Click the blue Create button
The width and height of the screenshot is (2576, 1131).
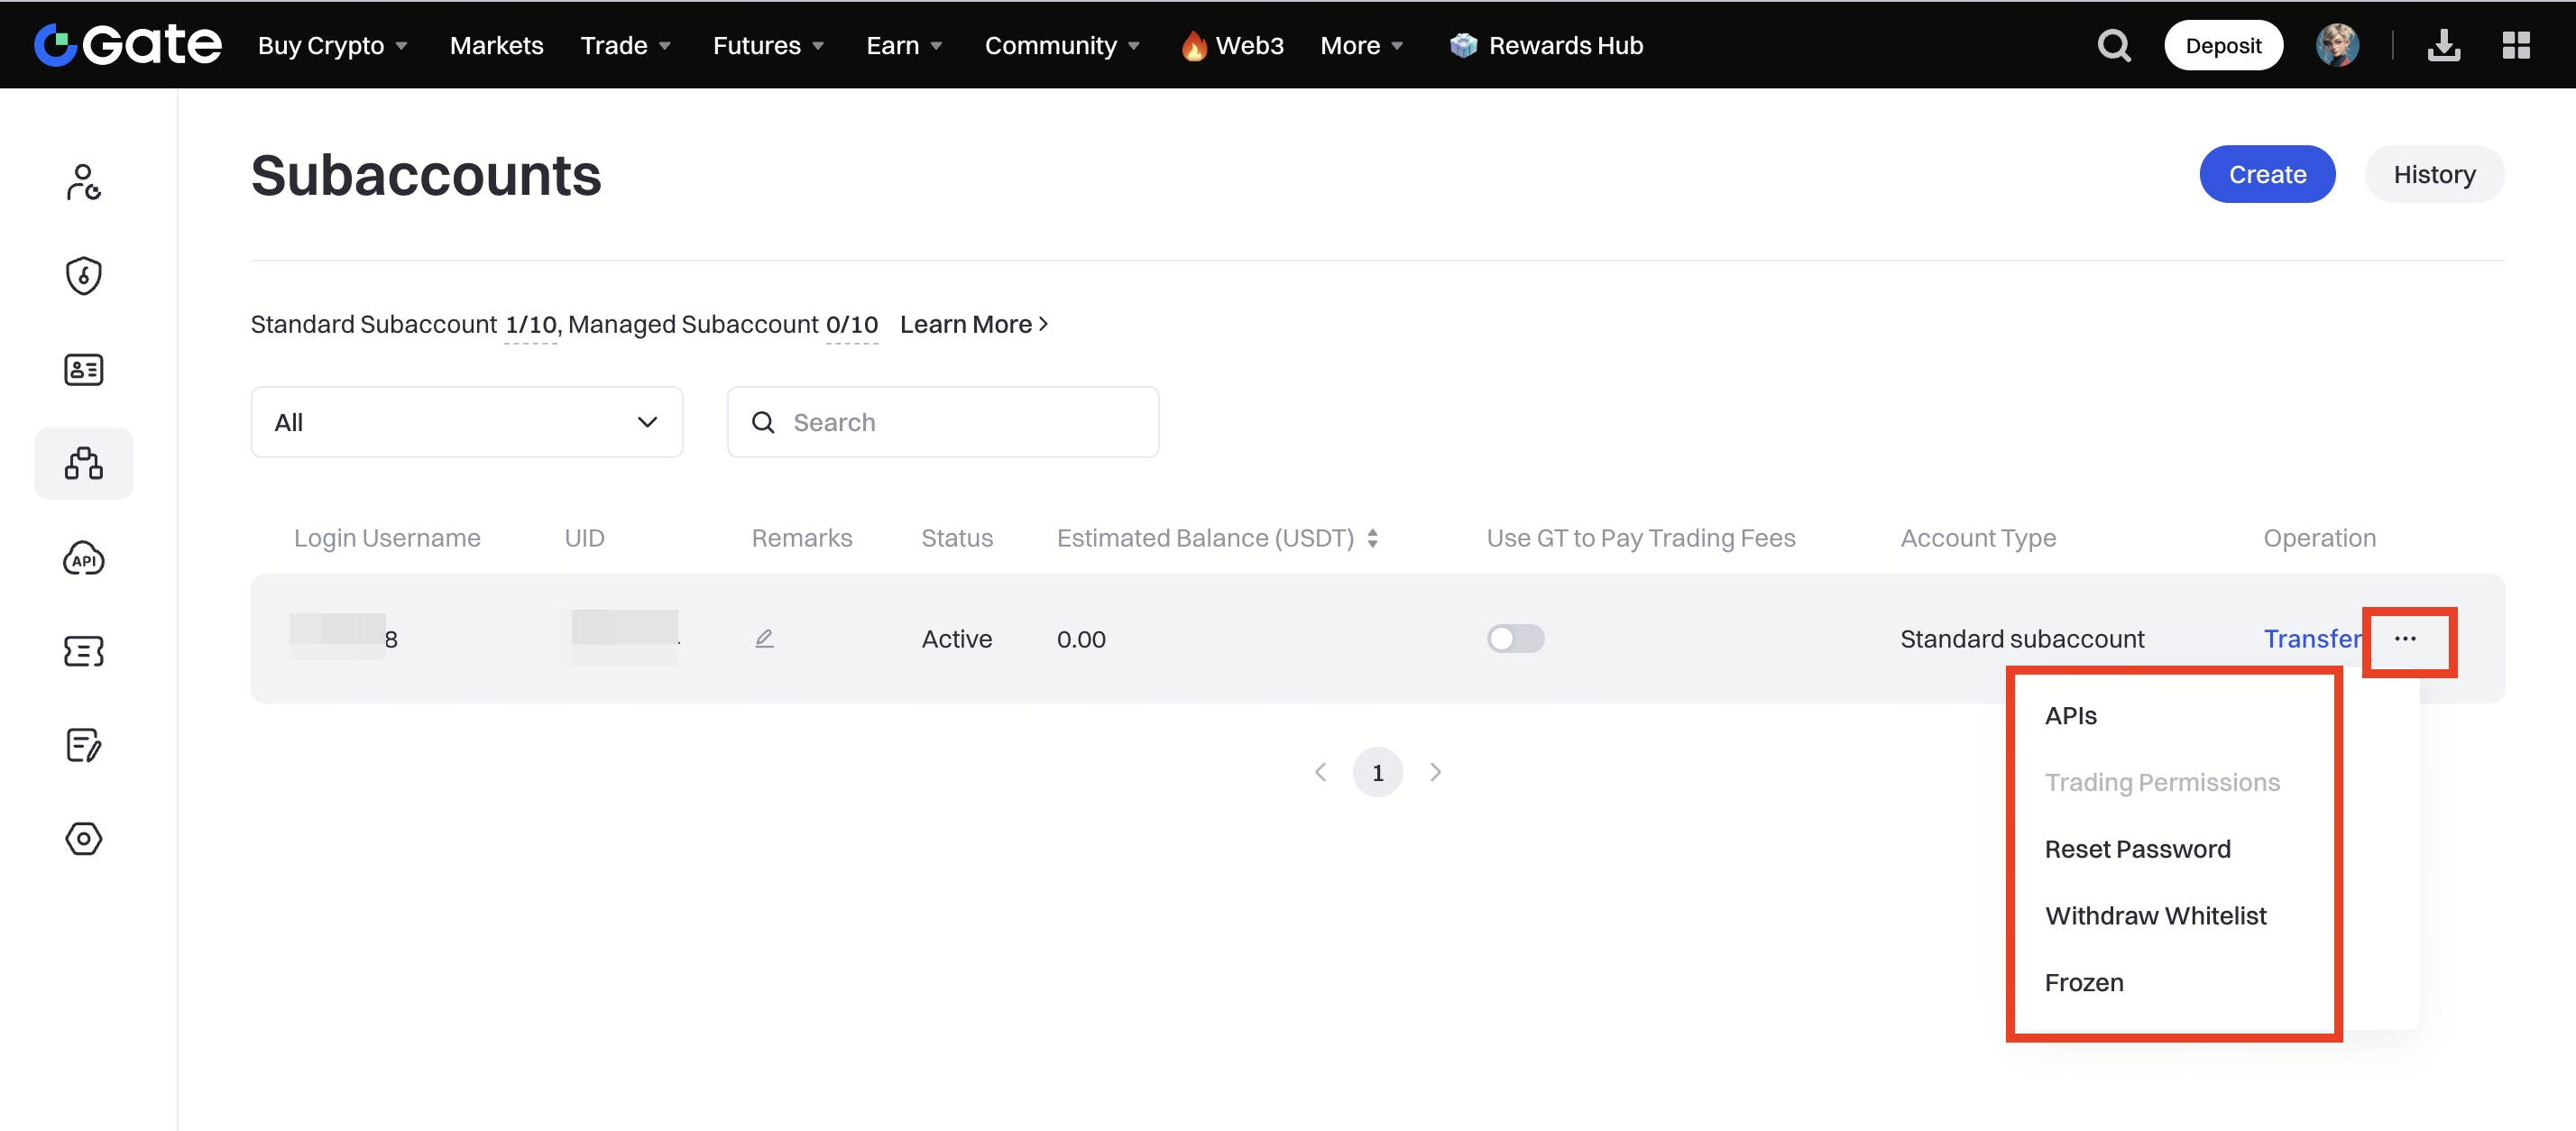[2266, 174]
